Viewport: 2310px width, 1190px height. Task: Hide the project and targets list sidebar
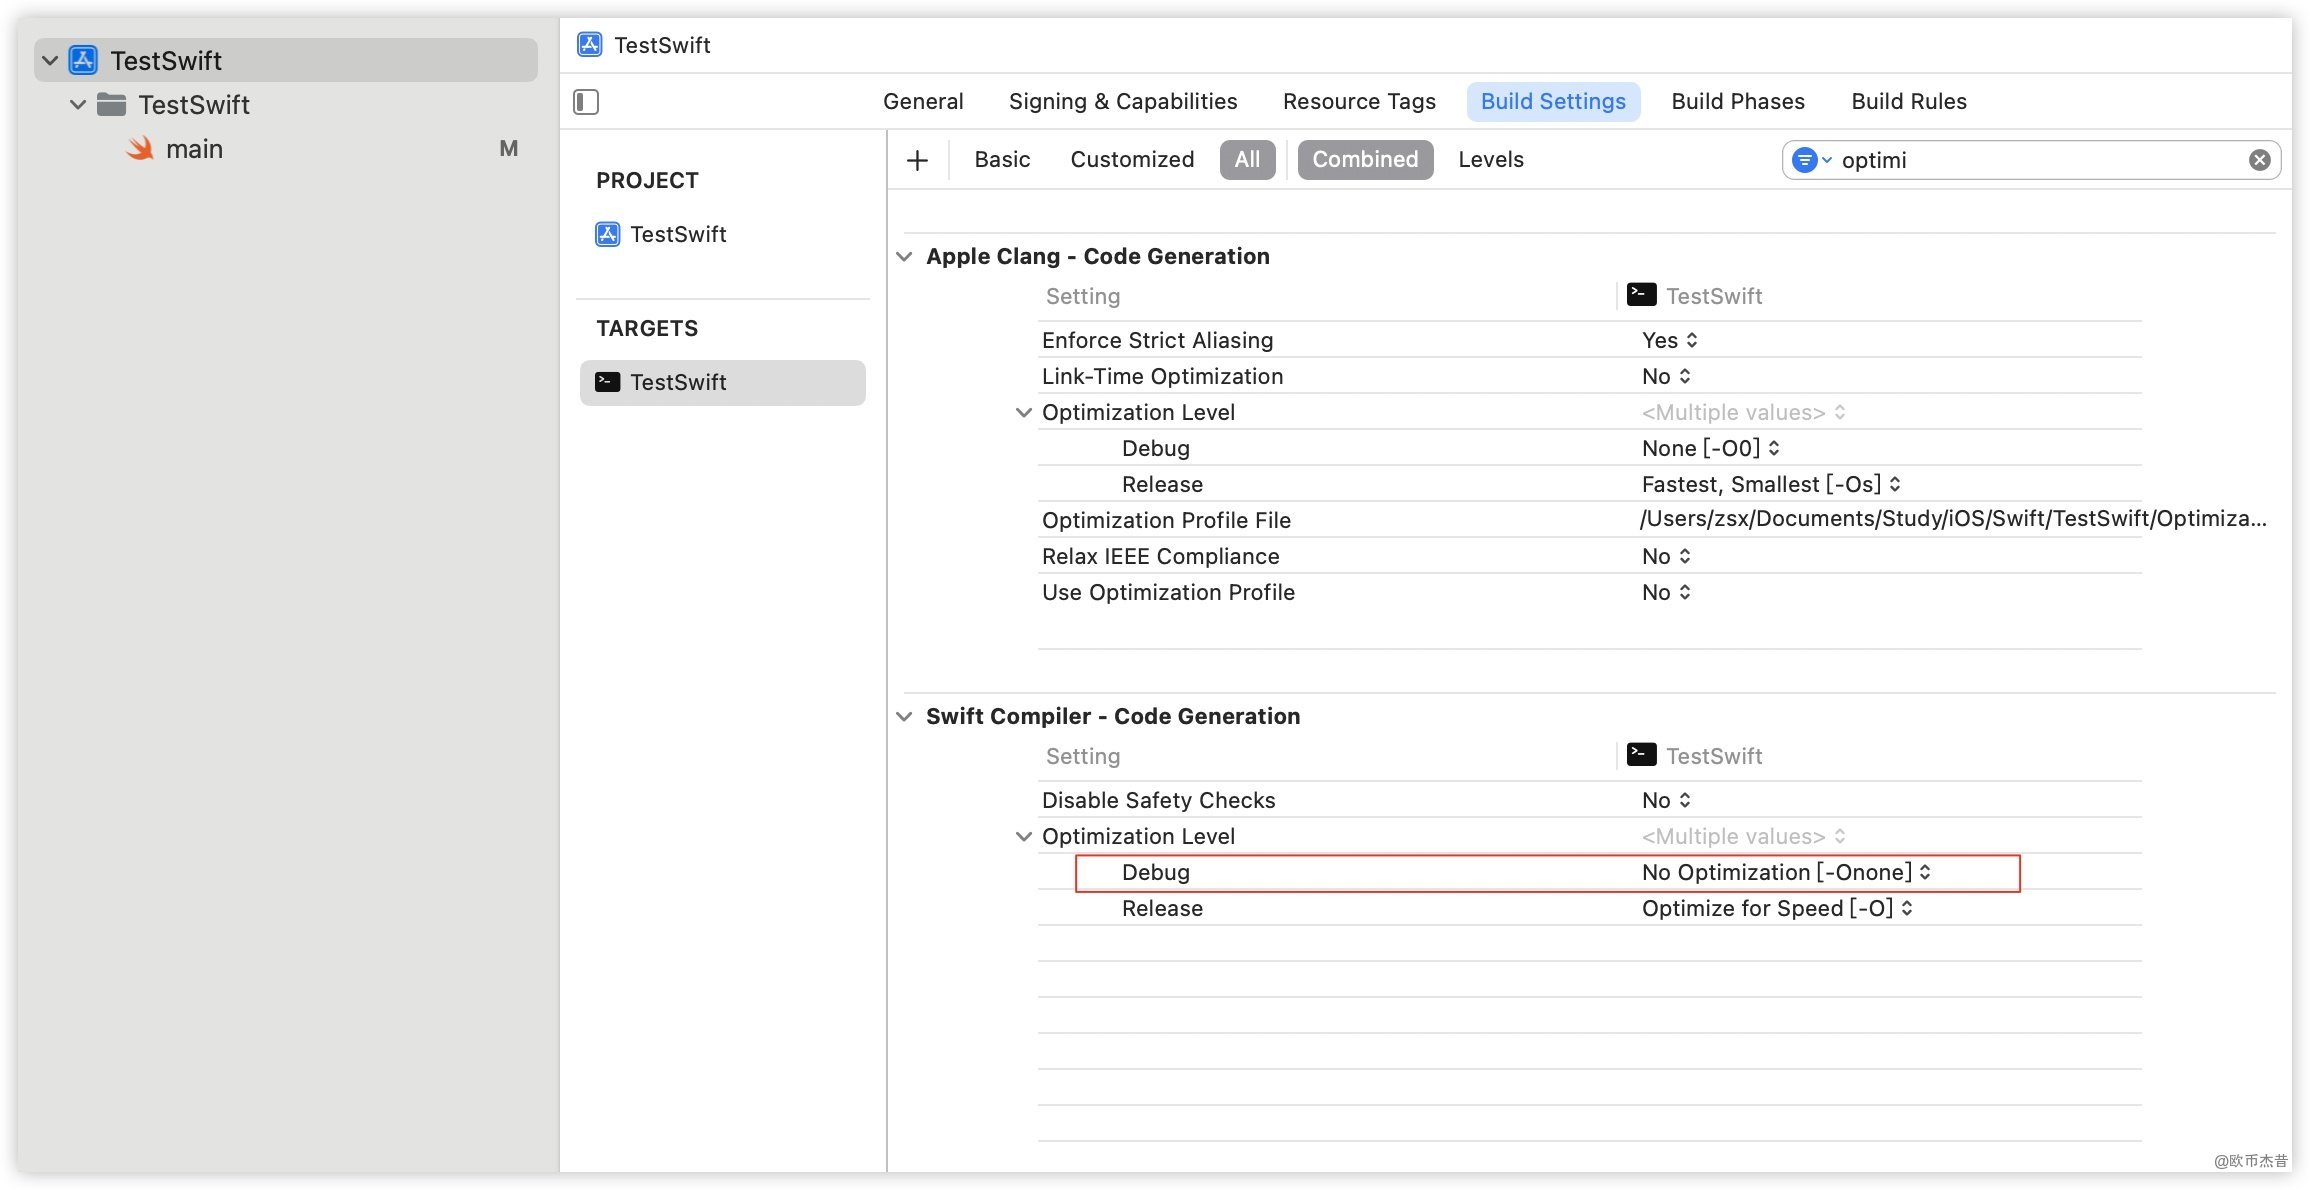click(586, 102)
